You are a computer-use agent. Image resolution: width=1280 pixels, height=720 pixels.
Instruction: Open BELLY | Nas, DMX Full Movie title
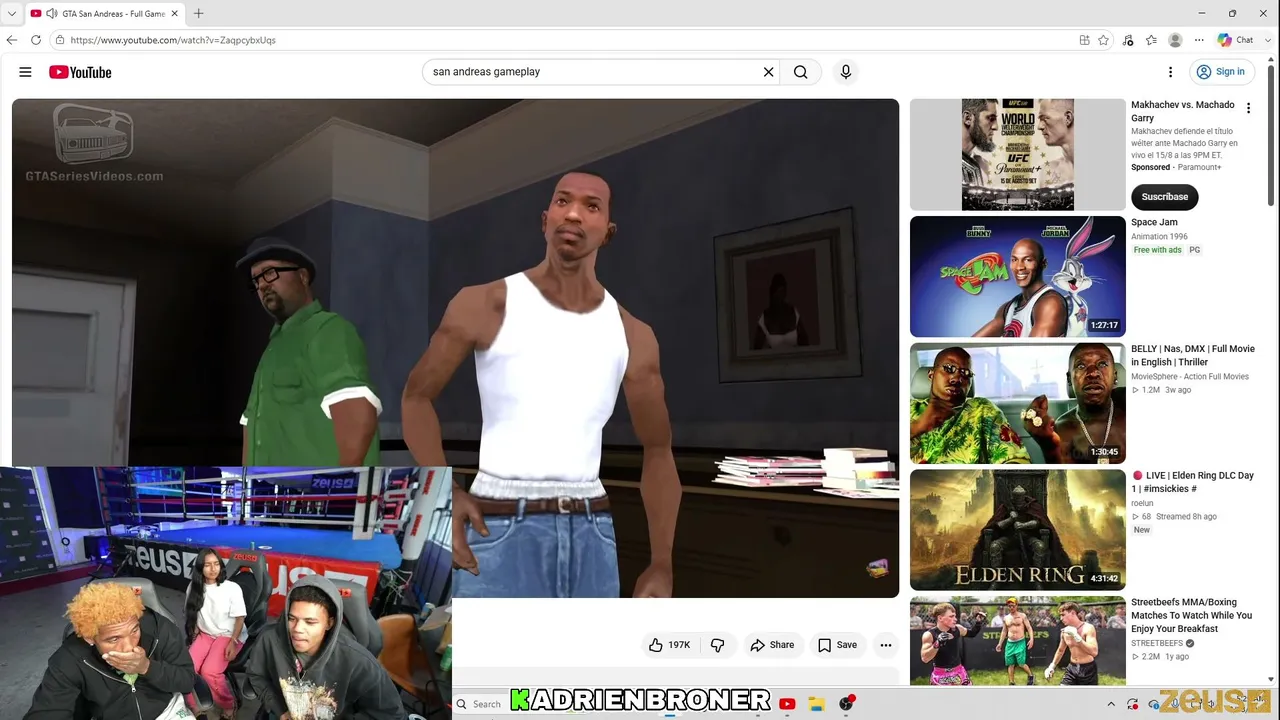(1193, 355)
